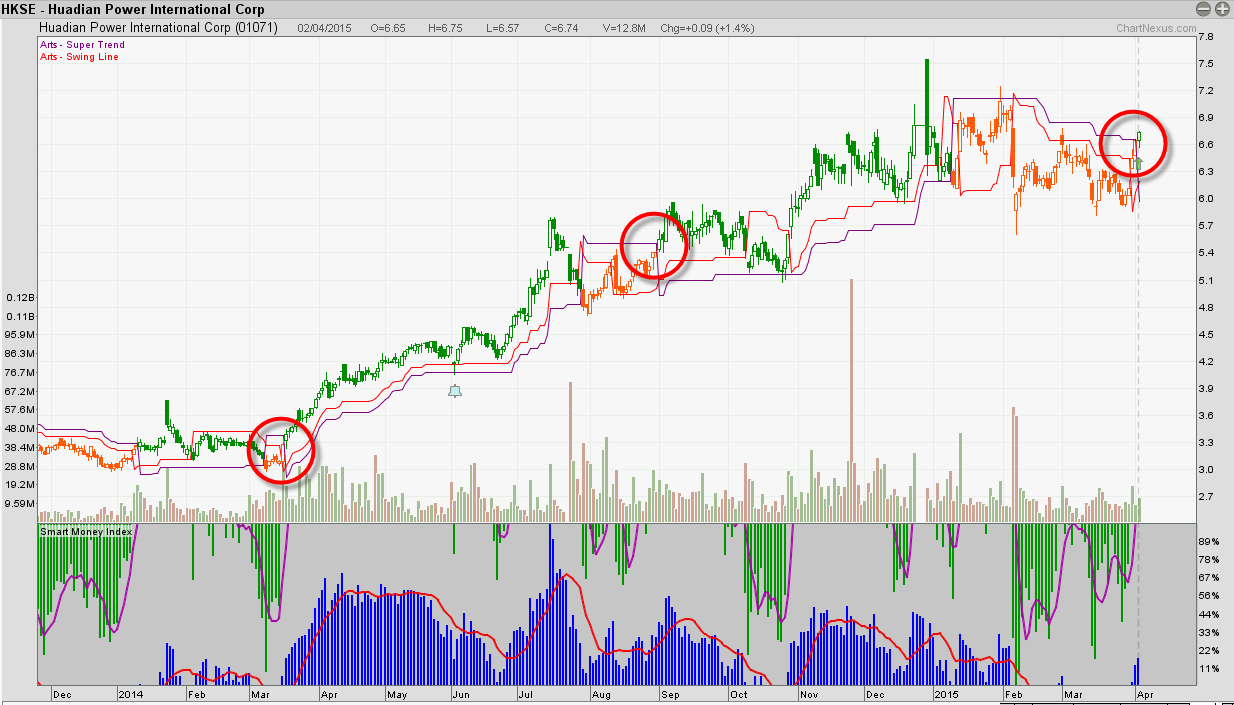Click the Nov label on time axis
Image resolution: width=1234 pixels, height=705 pixels.
click(x=809, y=693)
